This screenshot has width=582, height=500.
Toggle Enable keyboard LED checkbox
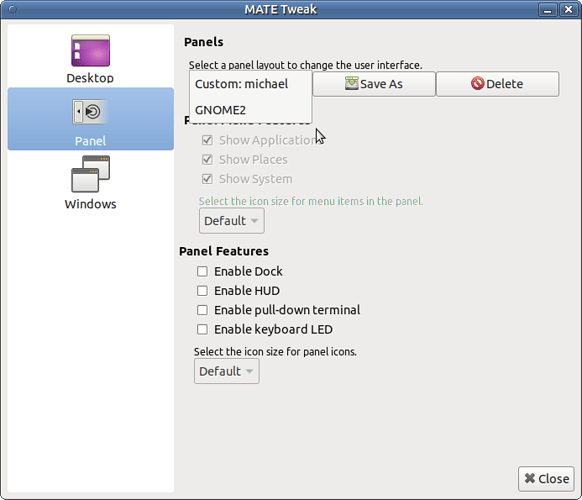202,329
